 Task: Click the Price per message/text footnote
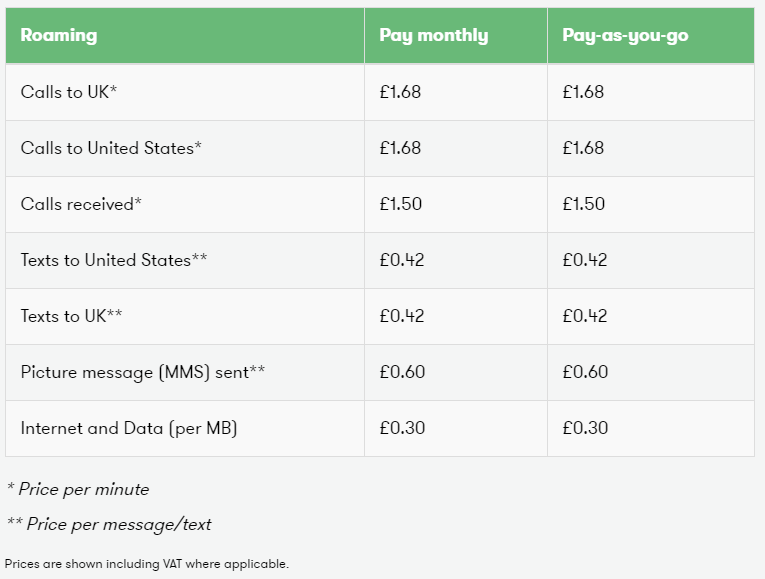coord(109,524)
